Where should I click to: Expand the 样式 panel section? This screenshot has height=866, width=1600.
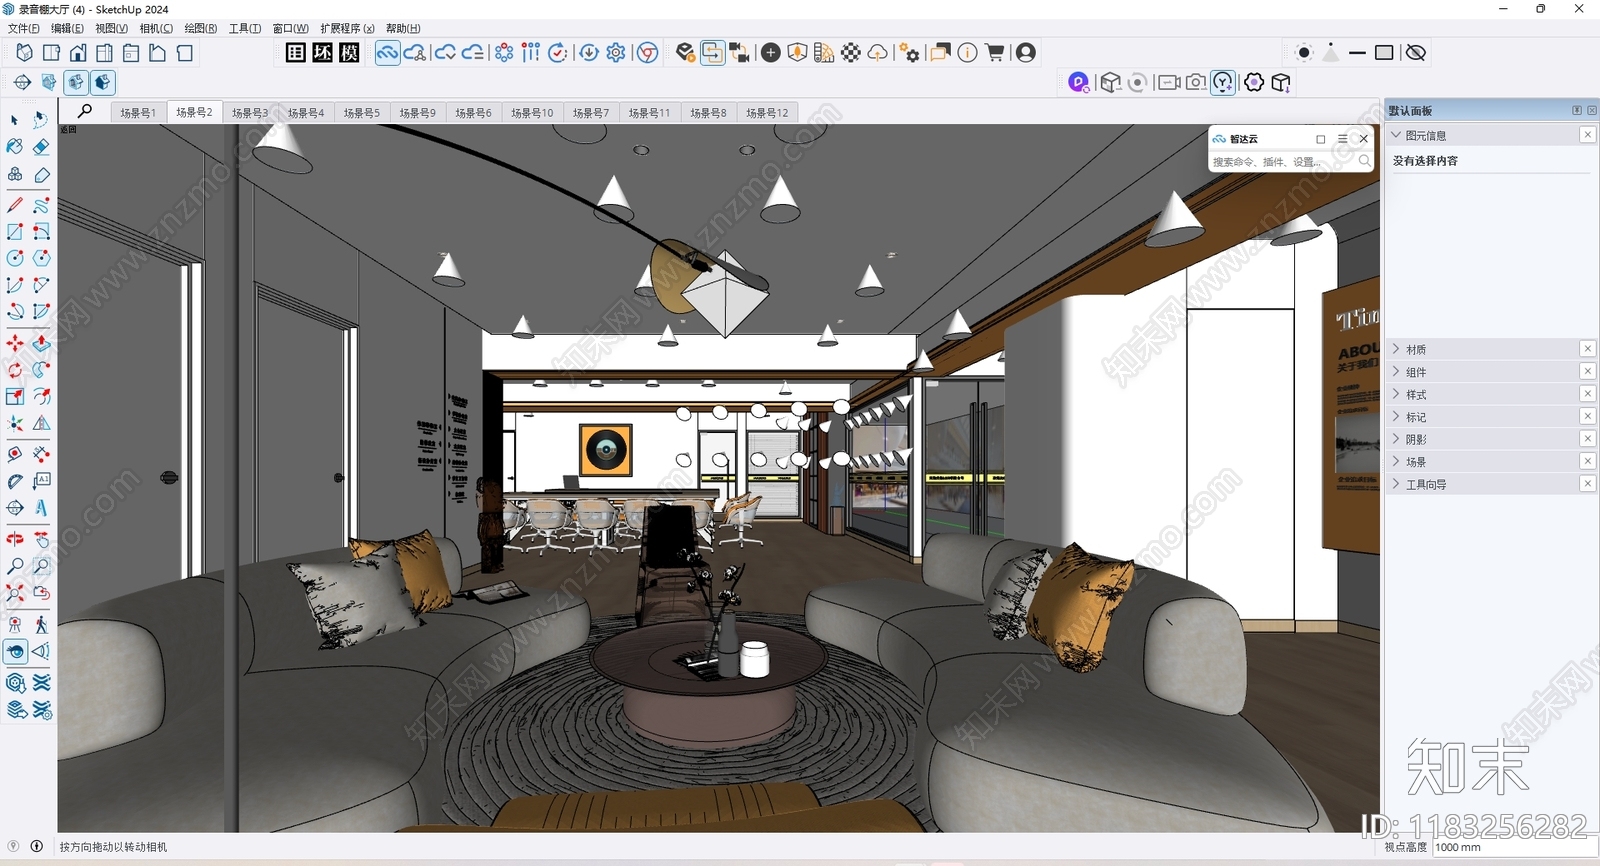click(1397, 394)
